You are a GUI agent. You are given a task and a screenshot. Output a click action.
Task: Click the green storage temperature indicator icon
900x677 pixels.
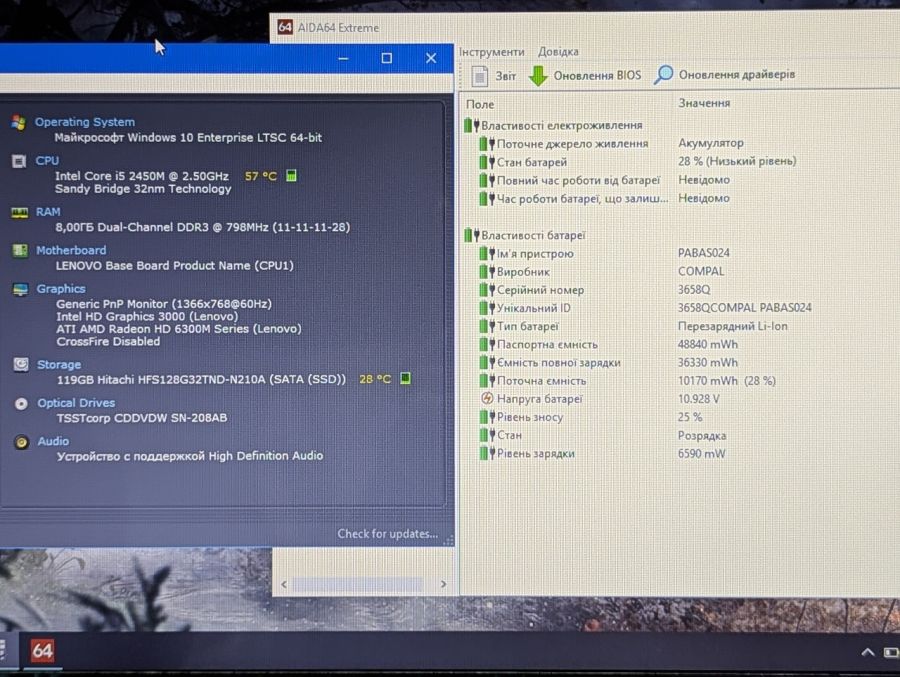405,378
